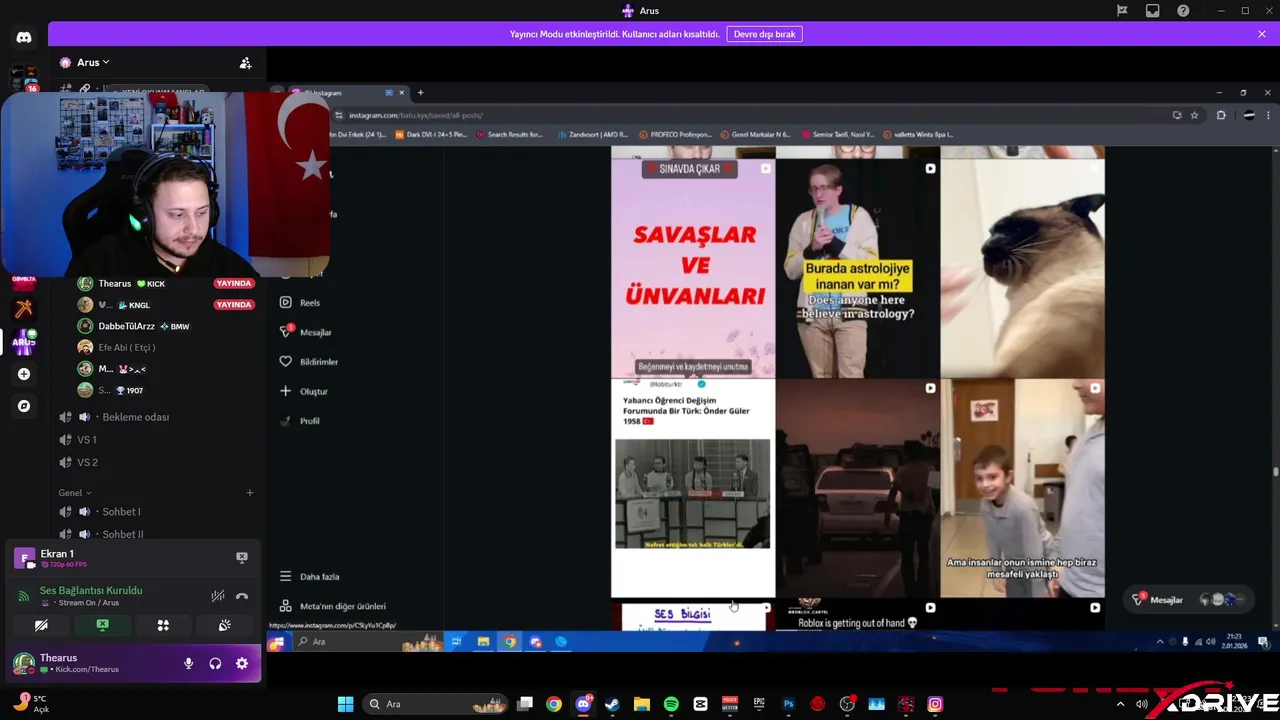Open Chrome from the Windows taskbar
This screenshot has height=720, width=1280.
point(554,704)
